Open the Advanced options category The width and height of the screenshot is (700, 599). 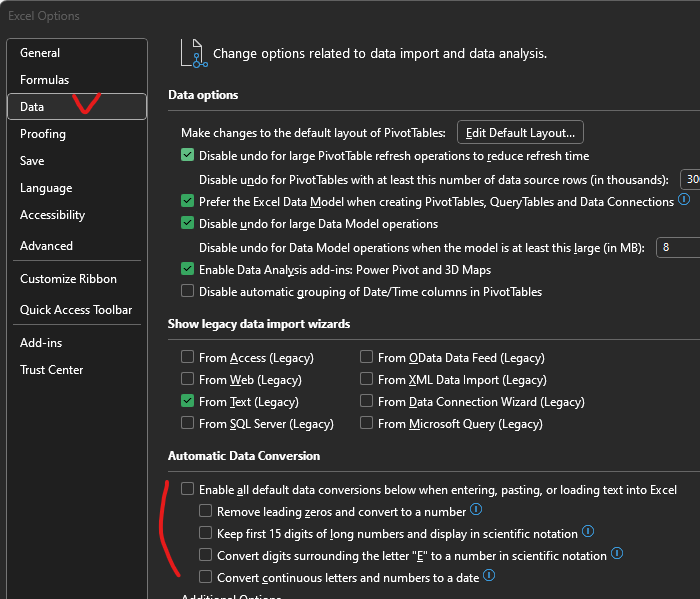77,246
